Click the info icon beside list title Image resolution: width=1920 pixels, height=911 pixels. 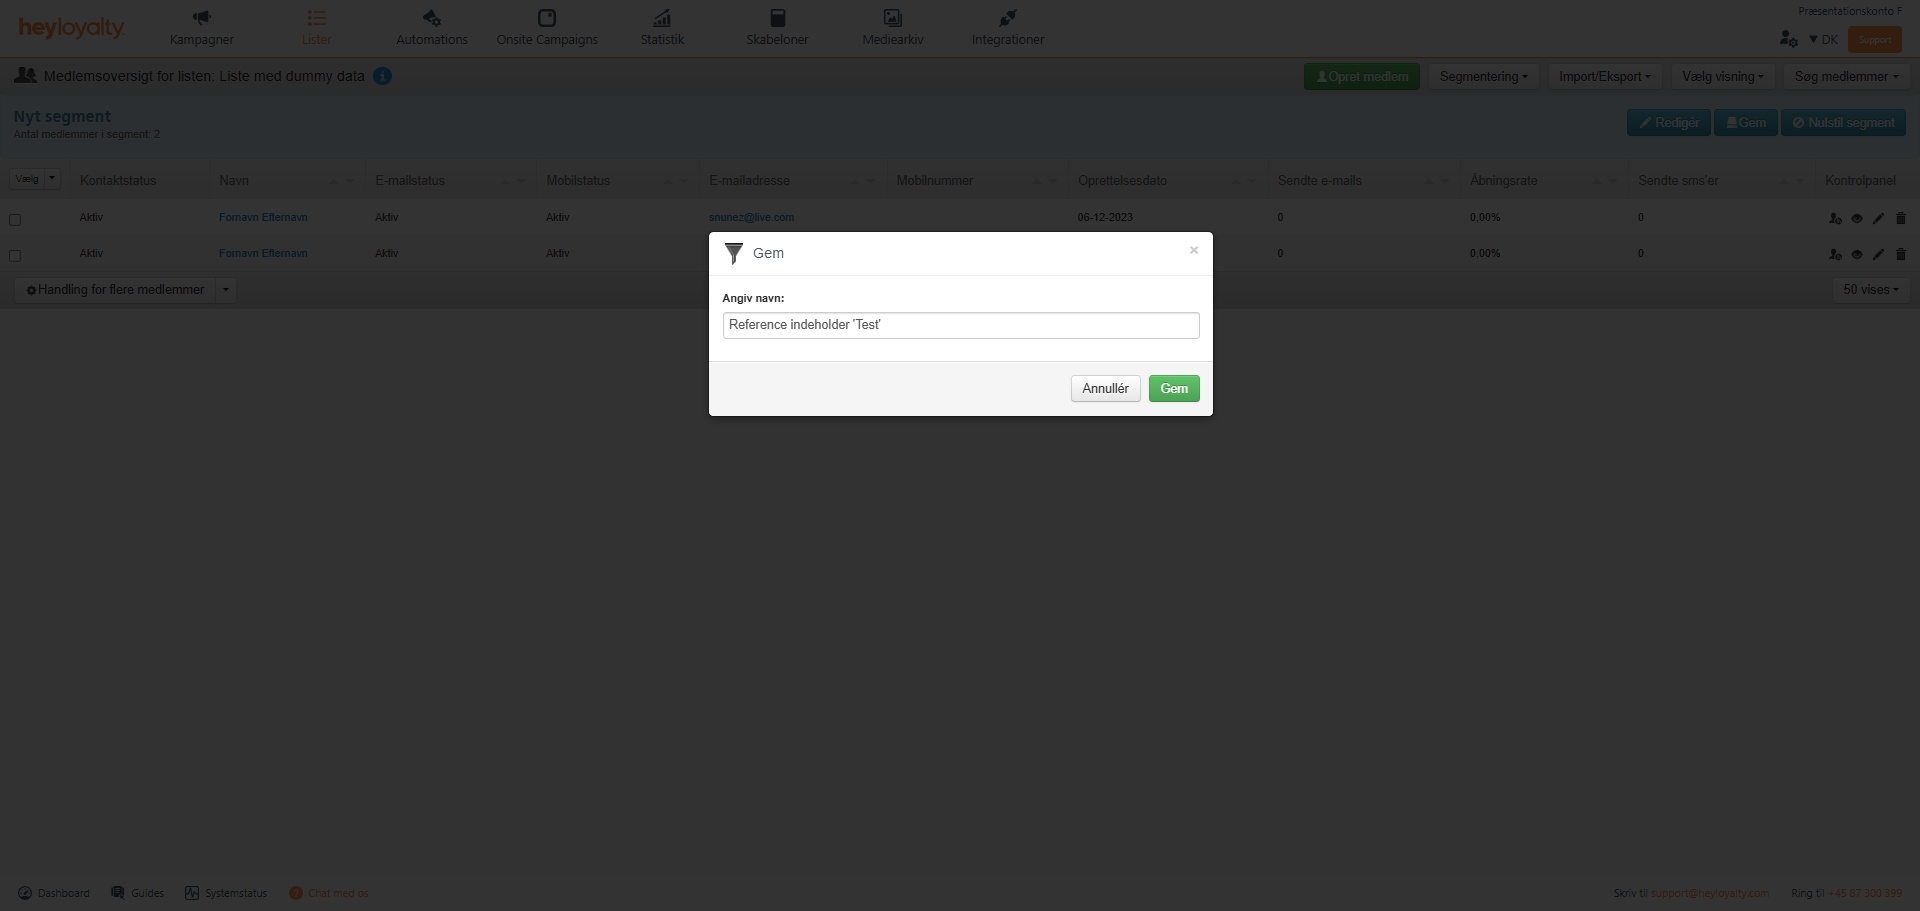382,76
